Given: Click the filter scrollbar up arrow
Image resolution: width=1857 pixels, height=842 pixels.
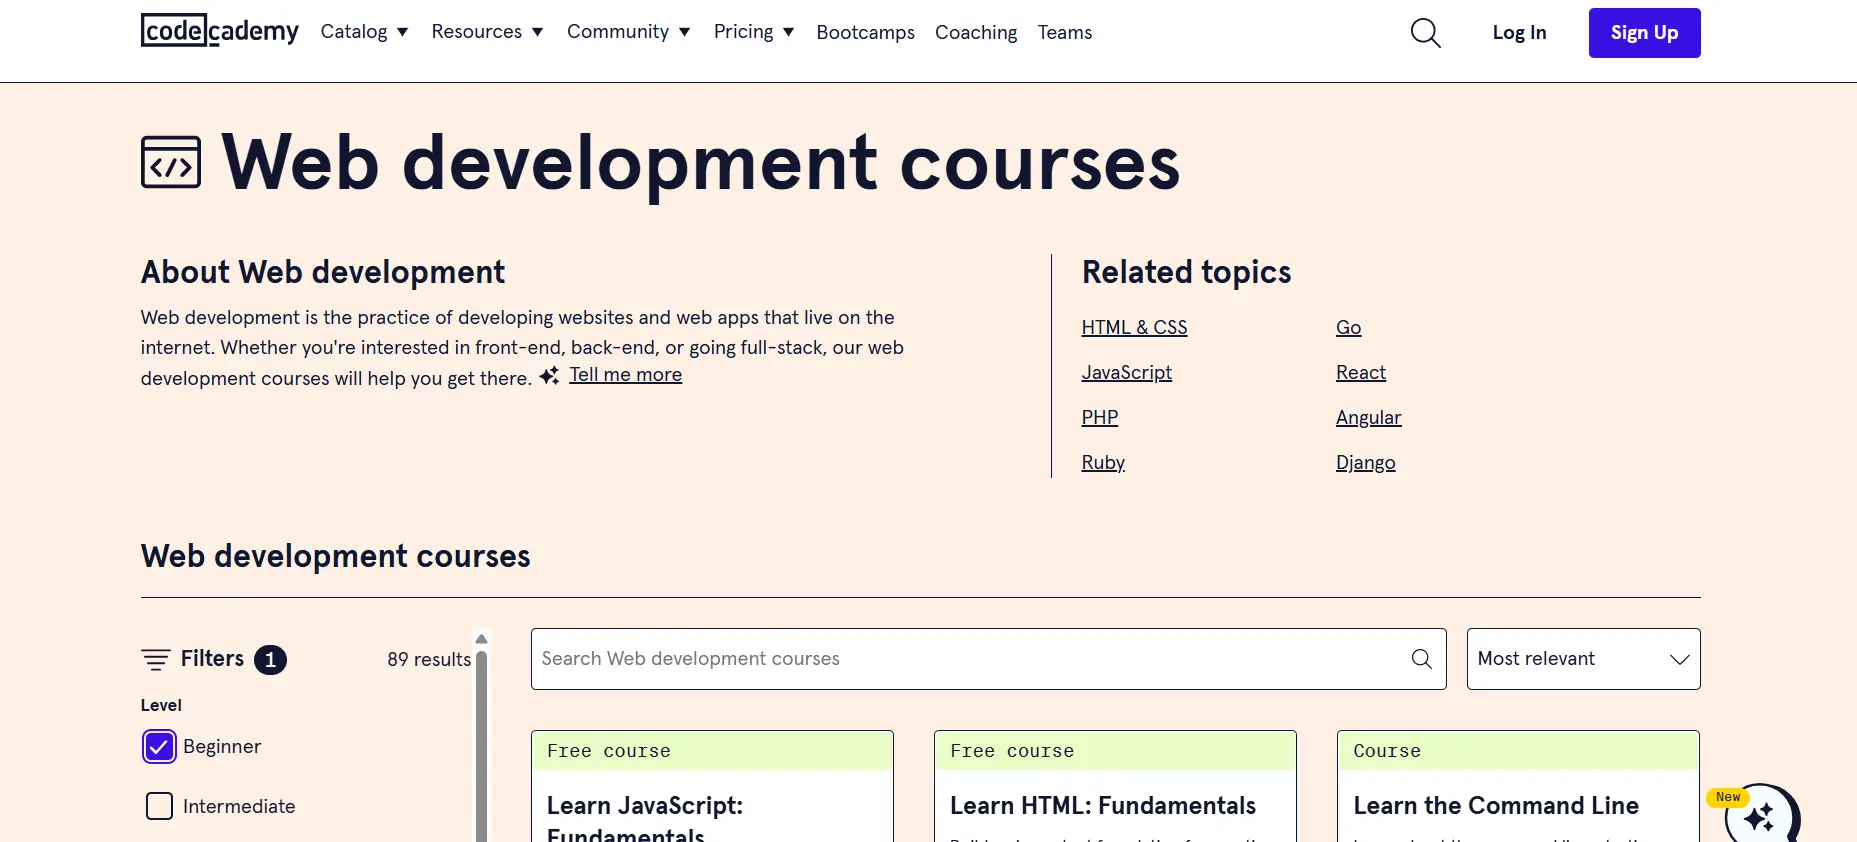Looking at the screenshot, I should click(x=481, y=639).
